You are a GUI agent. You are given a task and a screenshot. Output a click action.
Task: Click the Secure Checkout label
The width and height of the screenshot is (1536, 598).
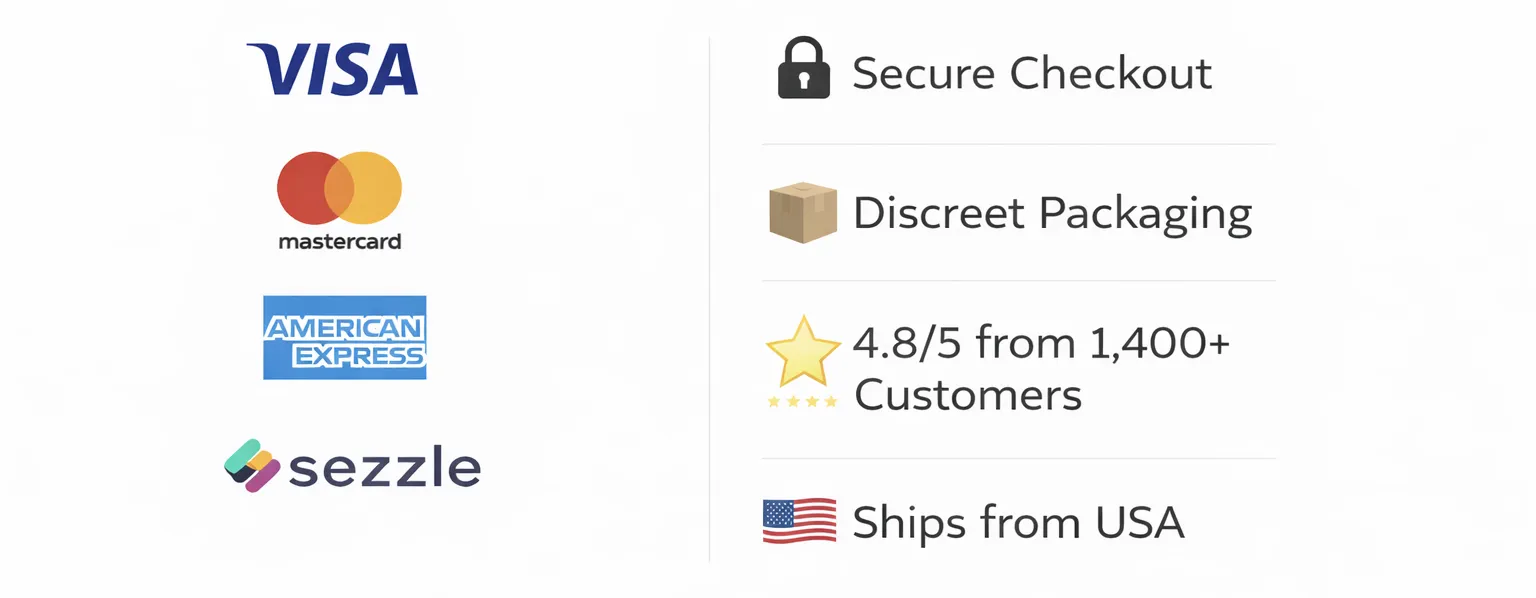[1031, 74]
